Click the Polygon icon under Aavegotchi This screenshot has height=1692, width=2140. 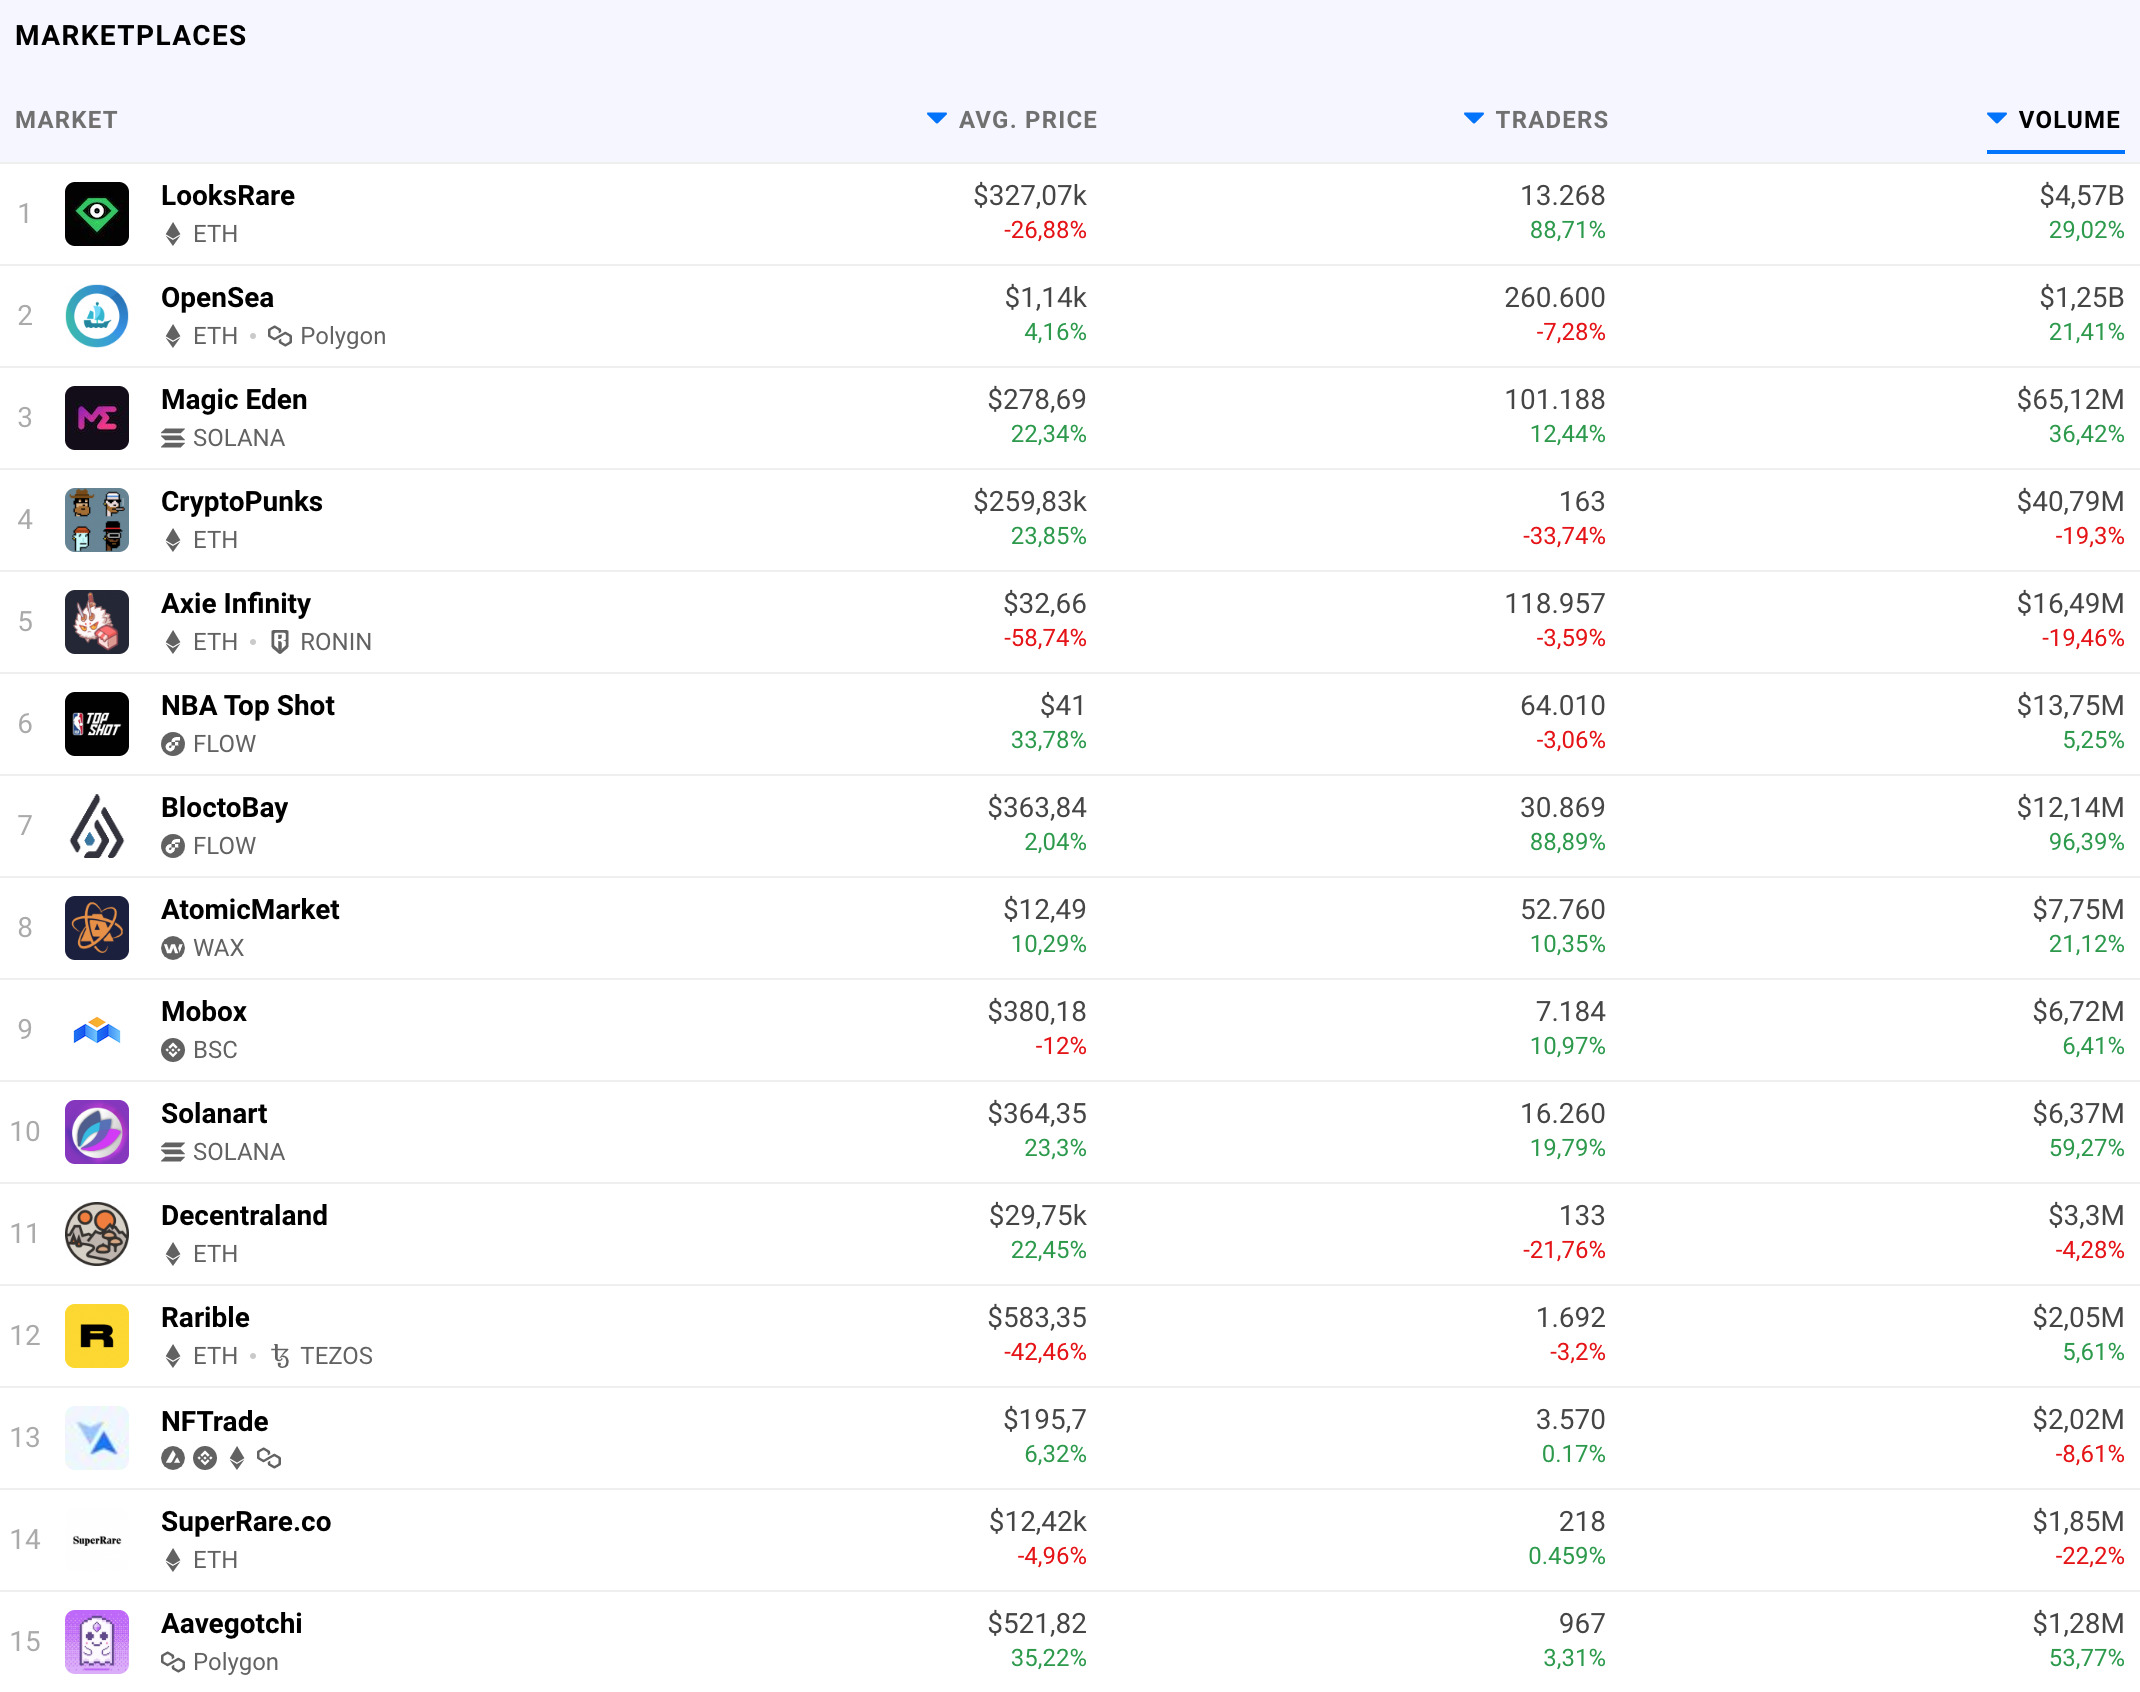[173, 1662]
